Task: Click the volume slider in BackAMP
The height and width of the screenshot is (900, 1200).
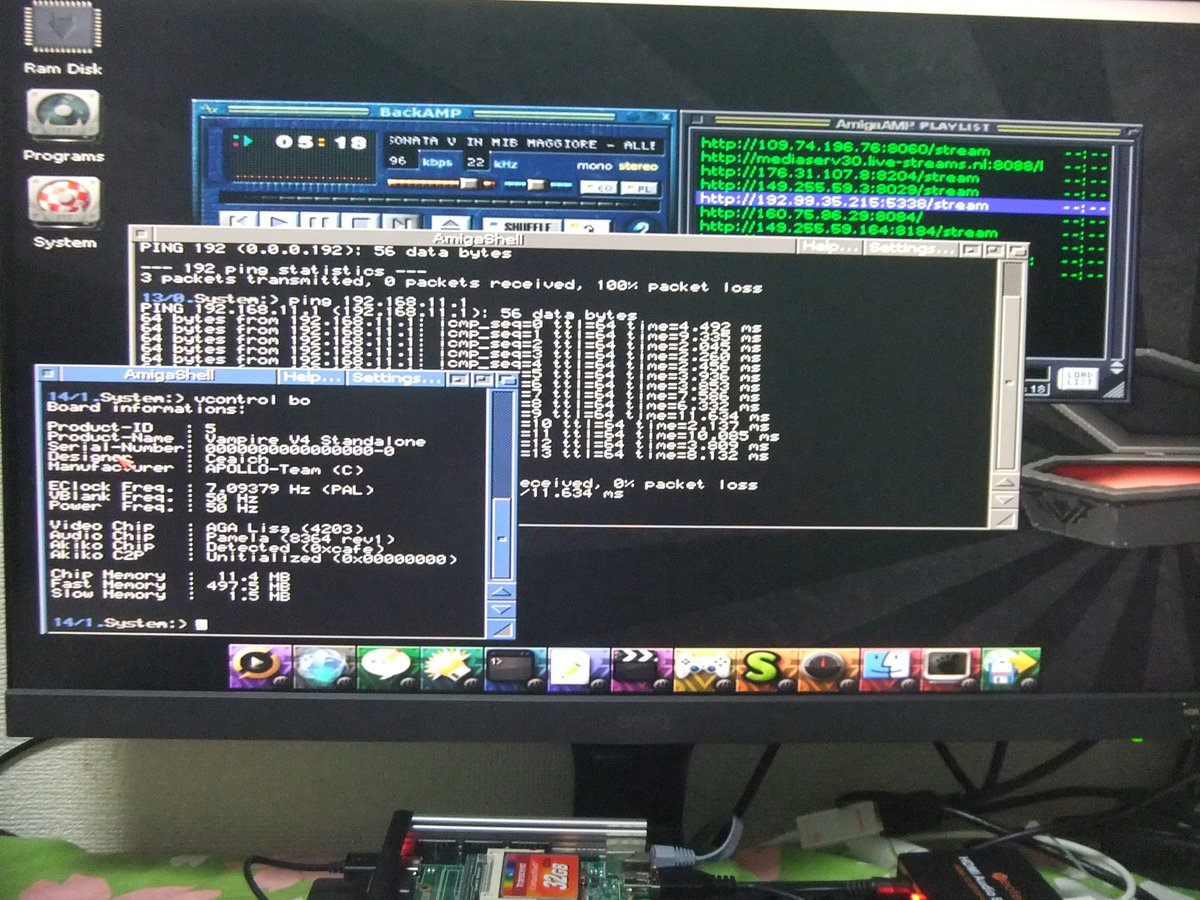Action: click(x=440, y=183)
